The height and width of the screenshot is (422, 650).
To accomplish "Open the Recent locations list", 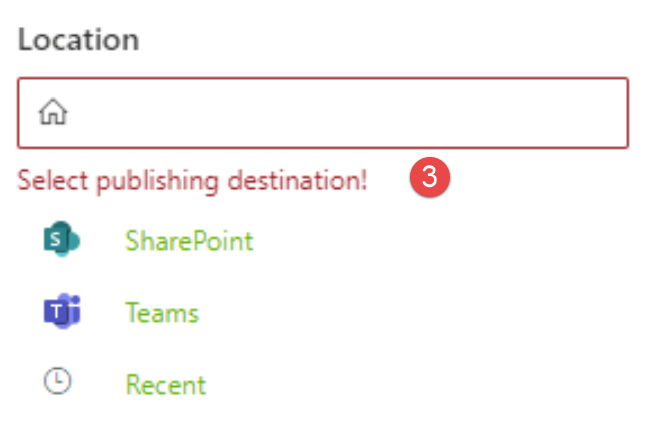I will tap(165, 385).
